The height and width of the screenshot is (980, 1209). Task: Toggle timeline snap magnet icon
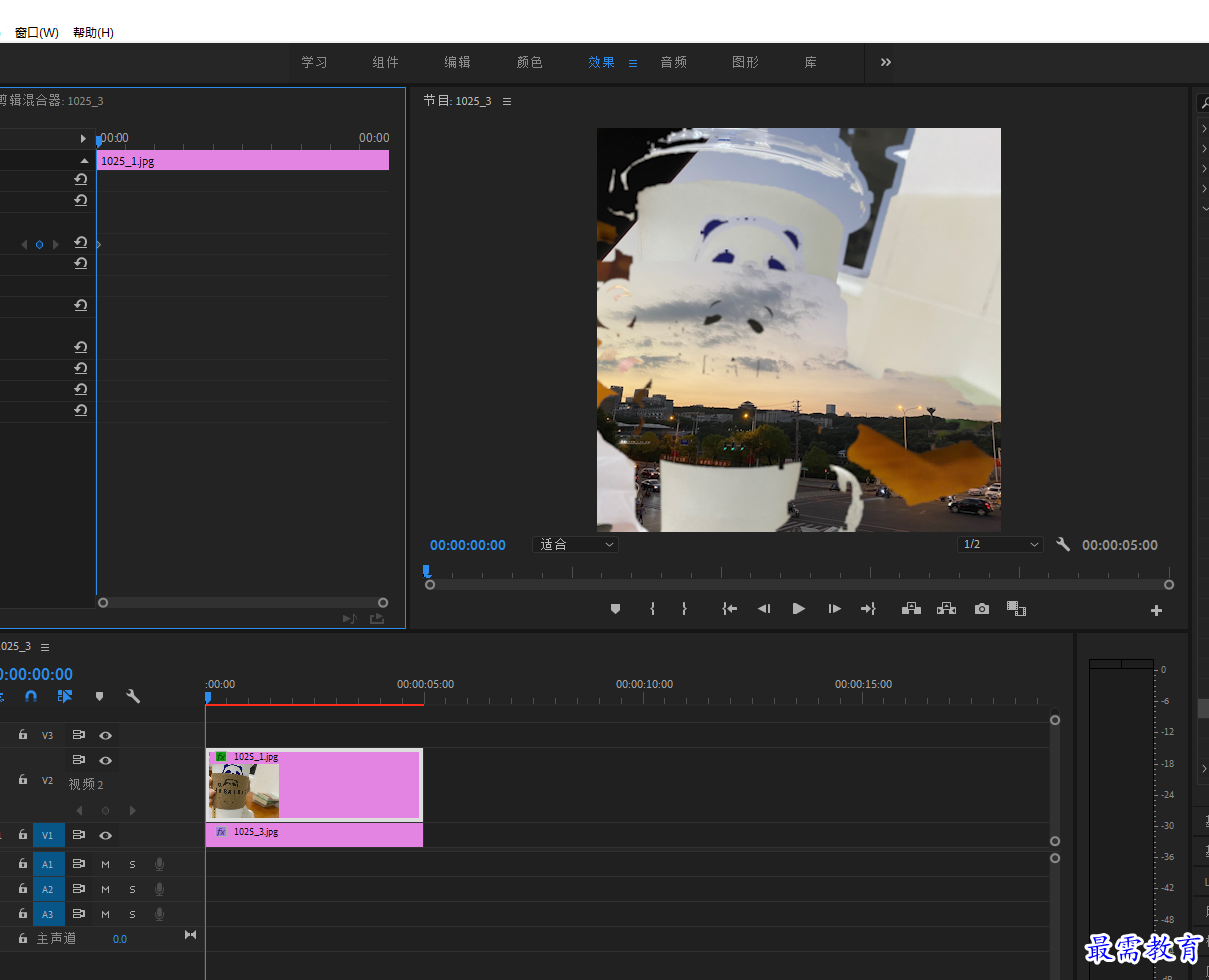tap(31, 696)
